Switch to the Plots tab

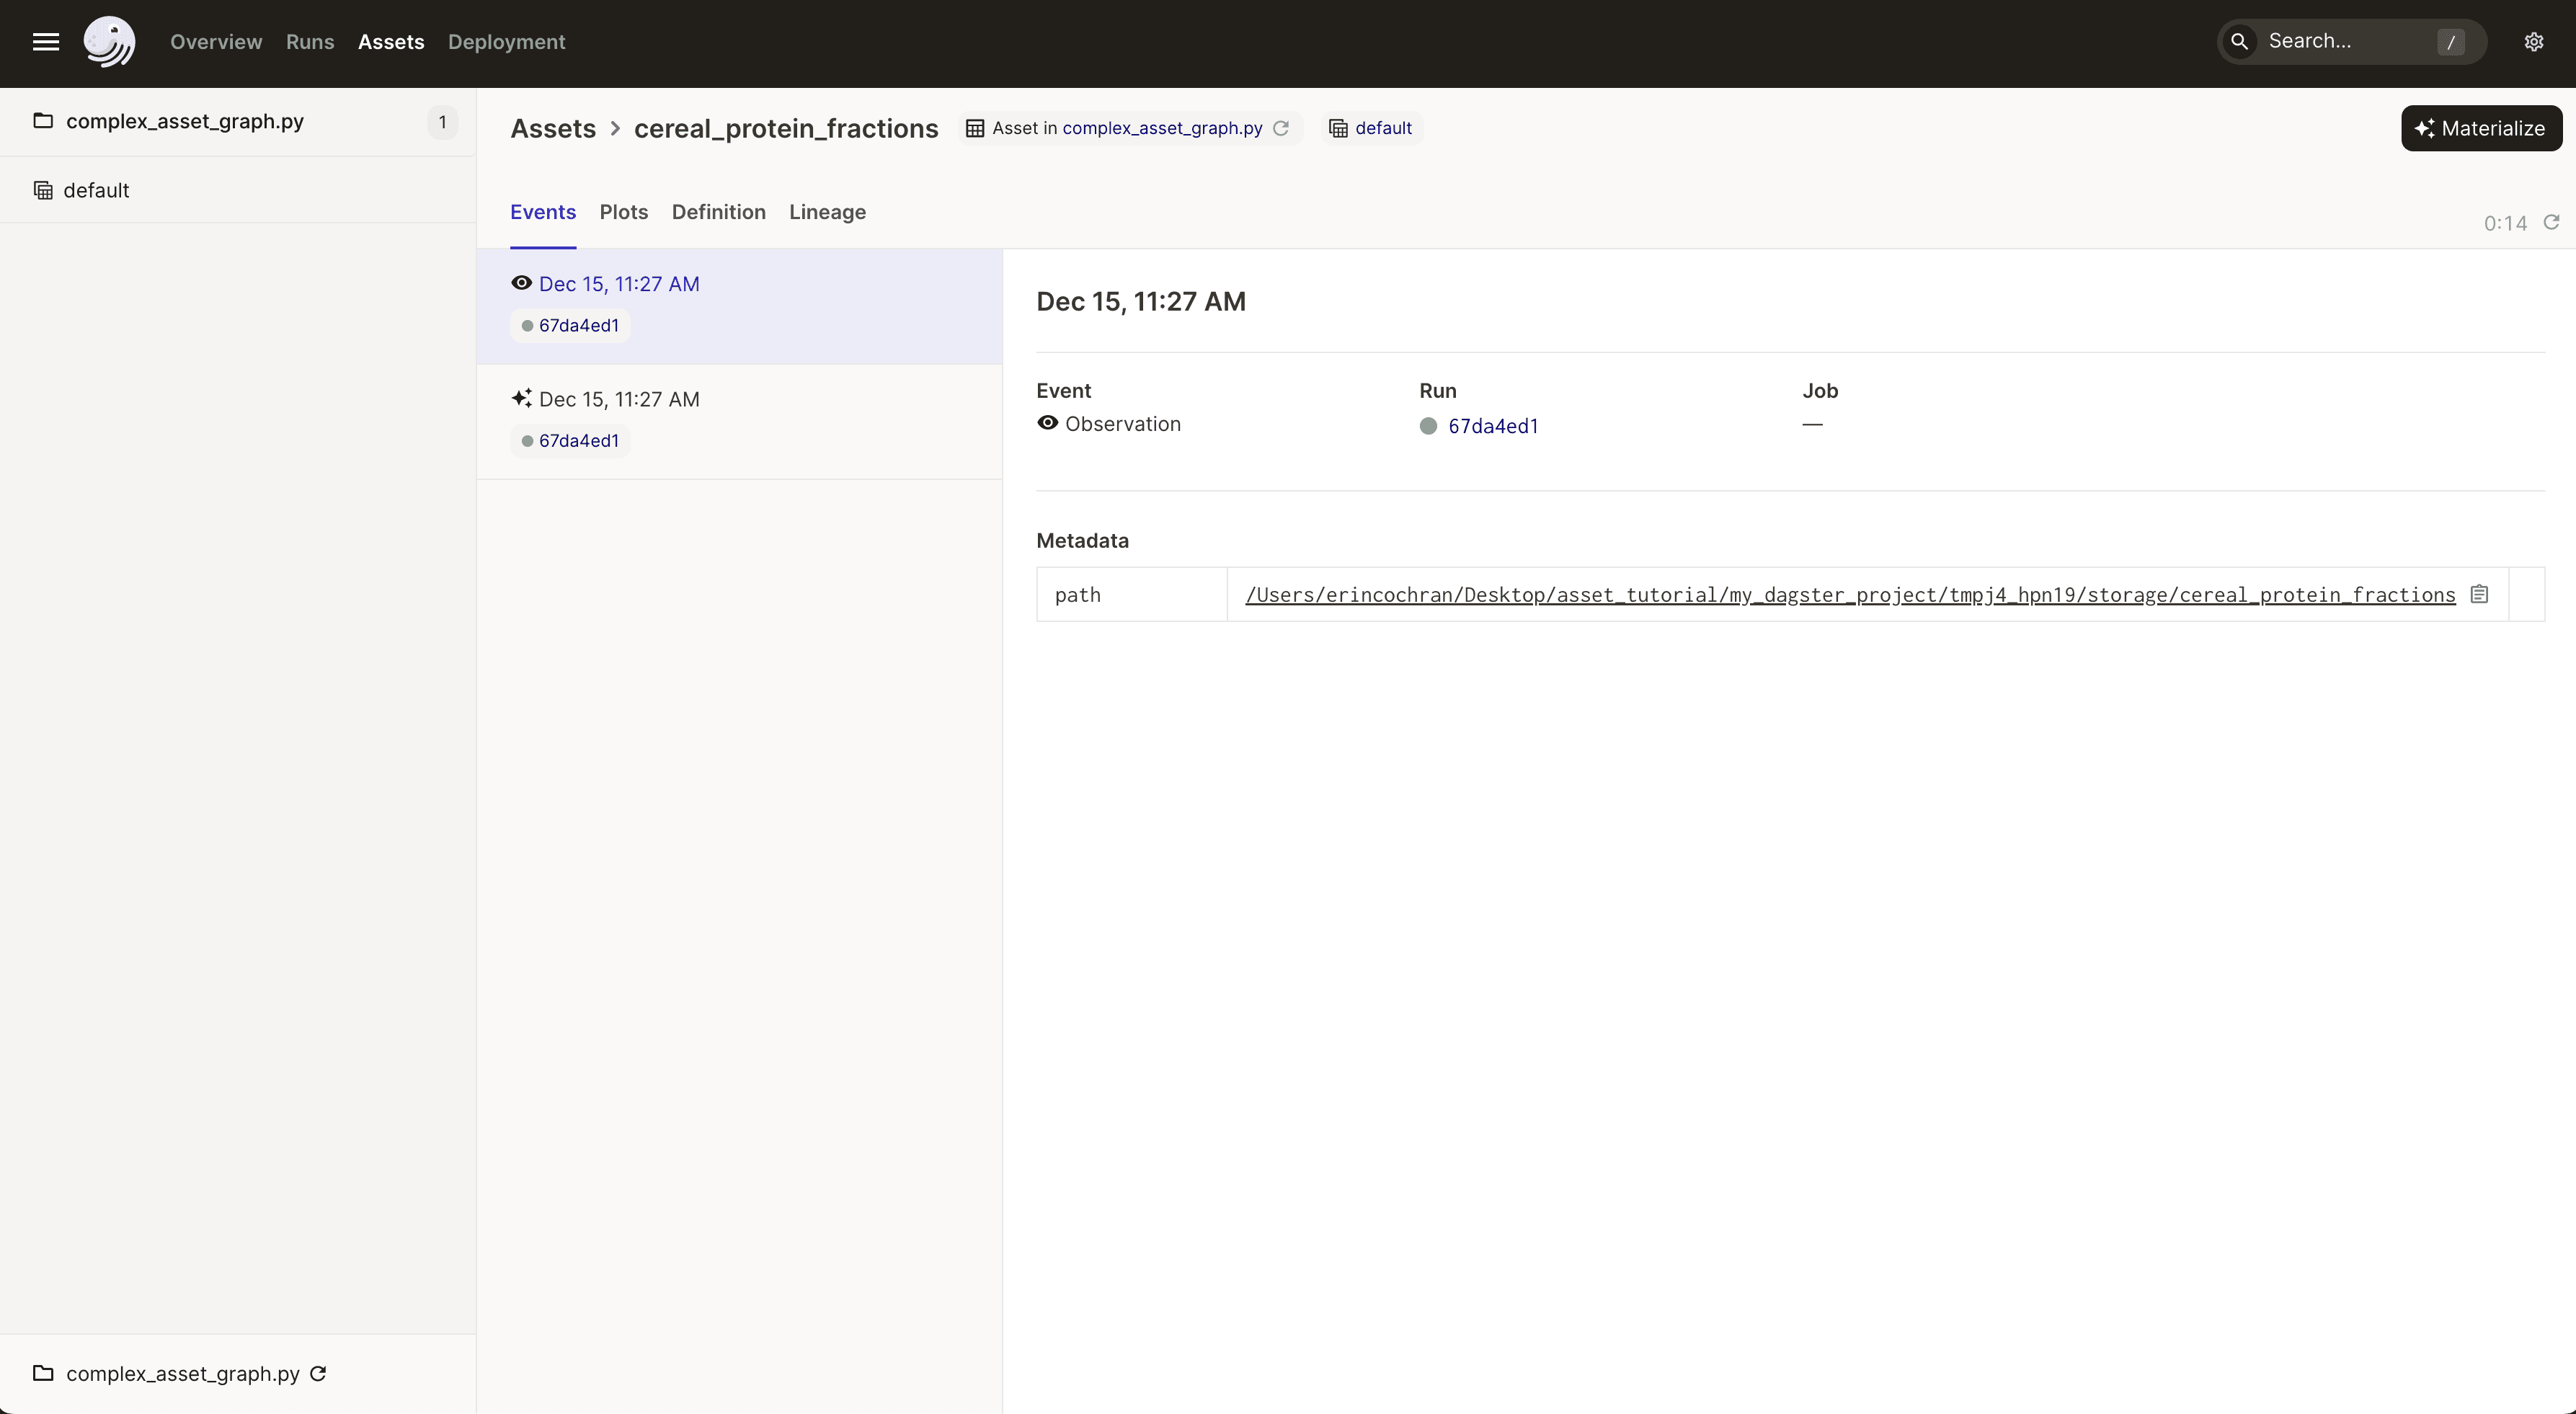[623, 212]
